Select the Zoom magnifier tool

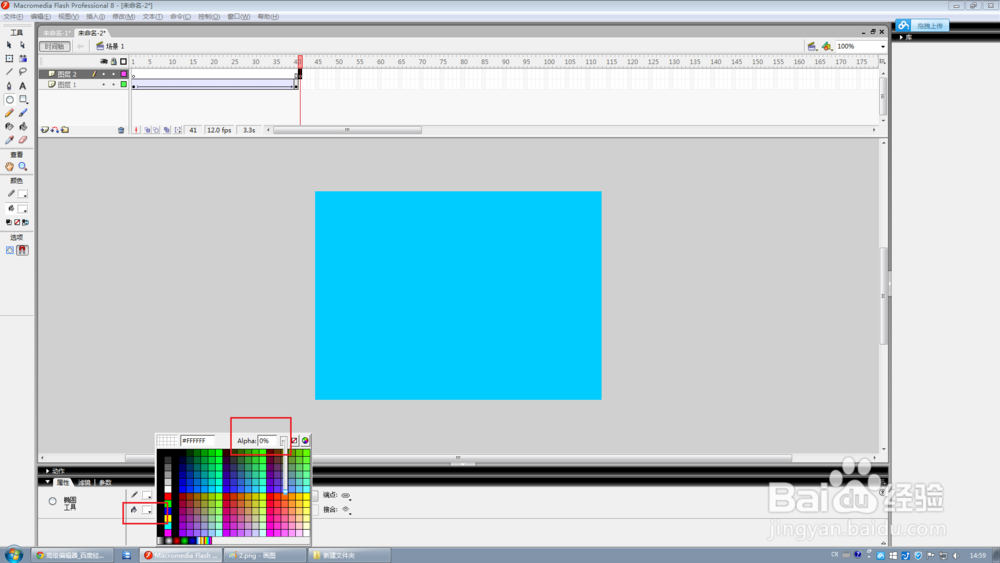(x=23, y=166)
